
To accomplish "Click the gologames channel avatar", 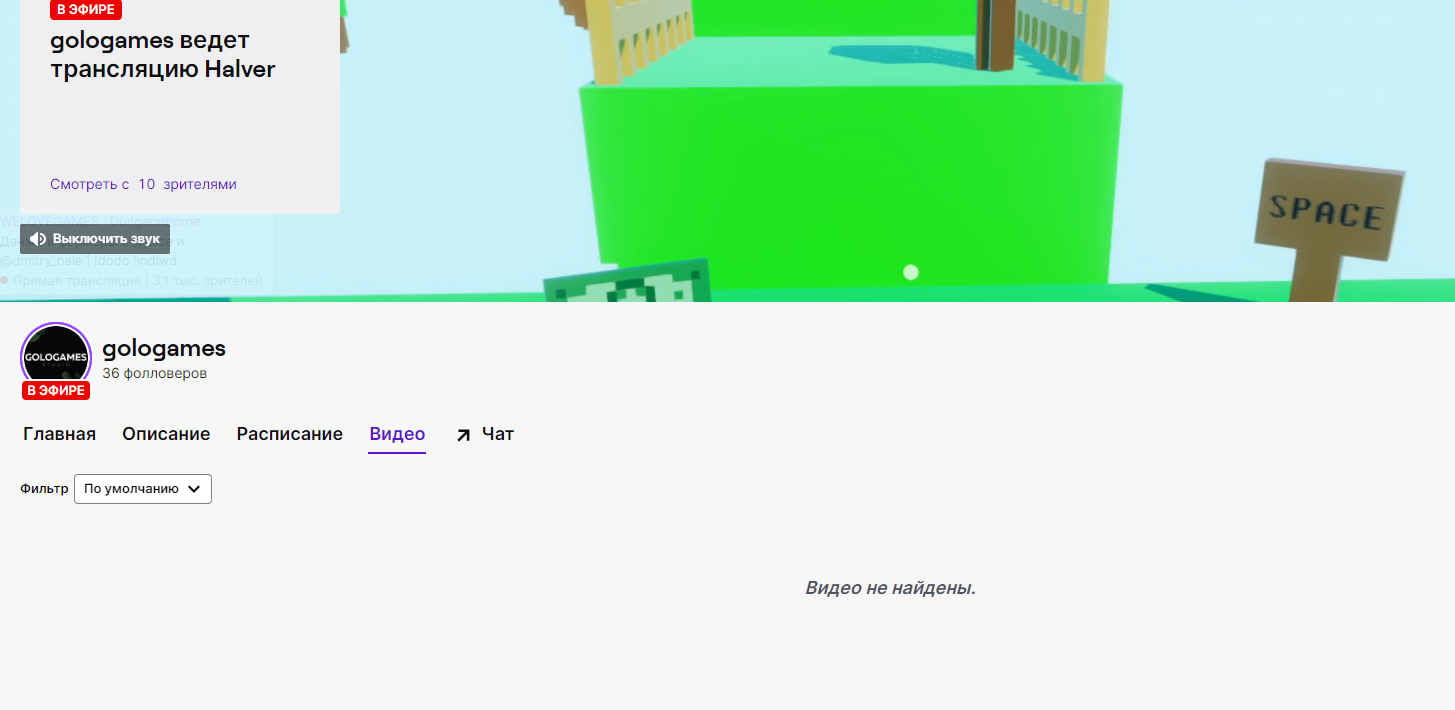I will click(56, 357).
